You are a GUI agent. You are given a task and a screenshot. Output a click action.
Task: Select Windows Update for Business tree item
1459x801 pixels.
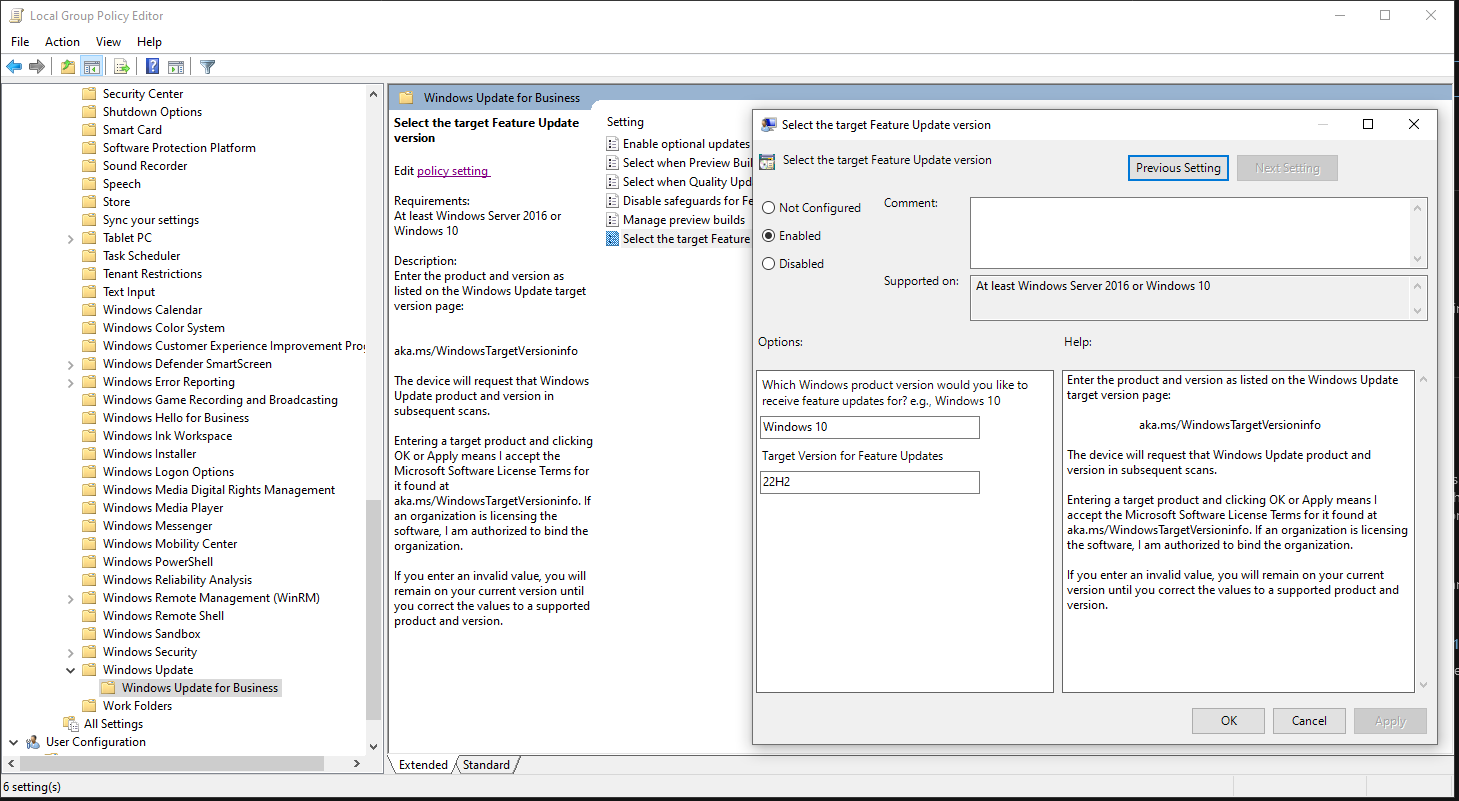click(200, 688)
